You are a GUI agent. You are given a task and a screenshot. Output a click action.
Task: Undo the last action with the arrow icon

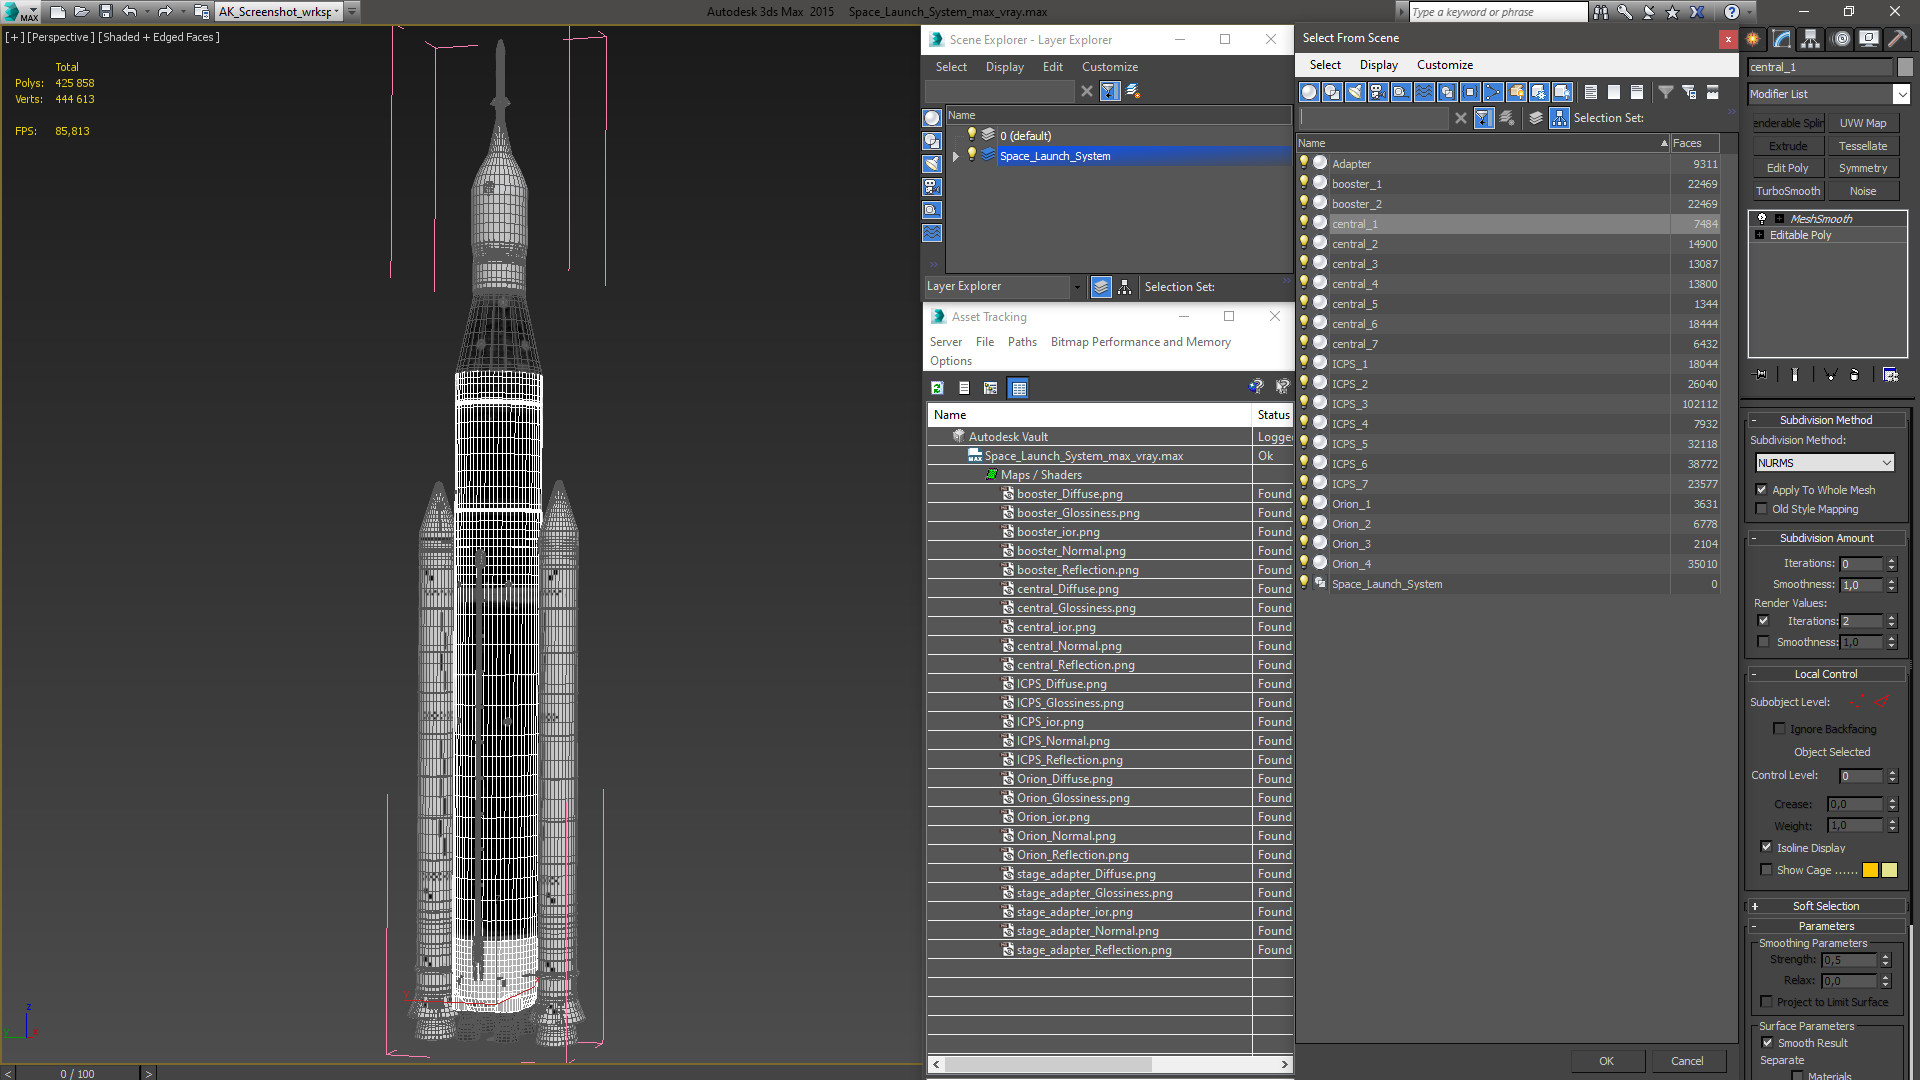point(129,12)
